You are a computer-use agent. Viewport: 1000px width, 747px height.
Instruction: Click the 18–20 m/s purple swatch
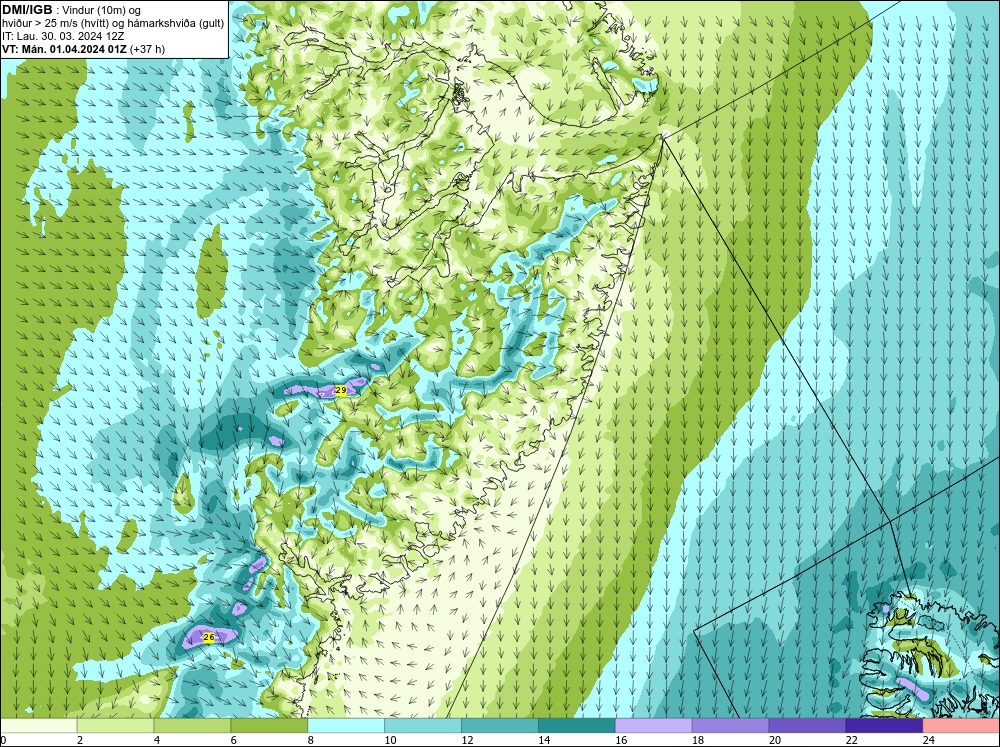(730, 726)
